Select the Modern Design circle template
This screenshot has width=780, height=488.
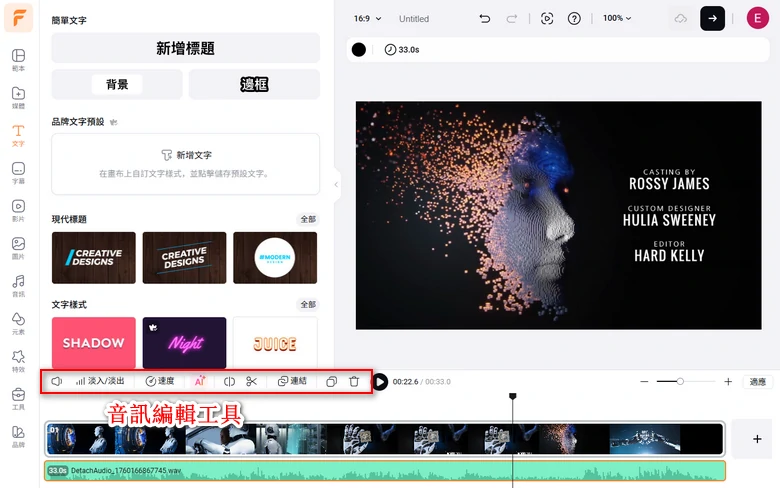click(x=275, y=258)
